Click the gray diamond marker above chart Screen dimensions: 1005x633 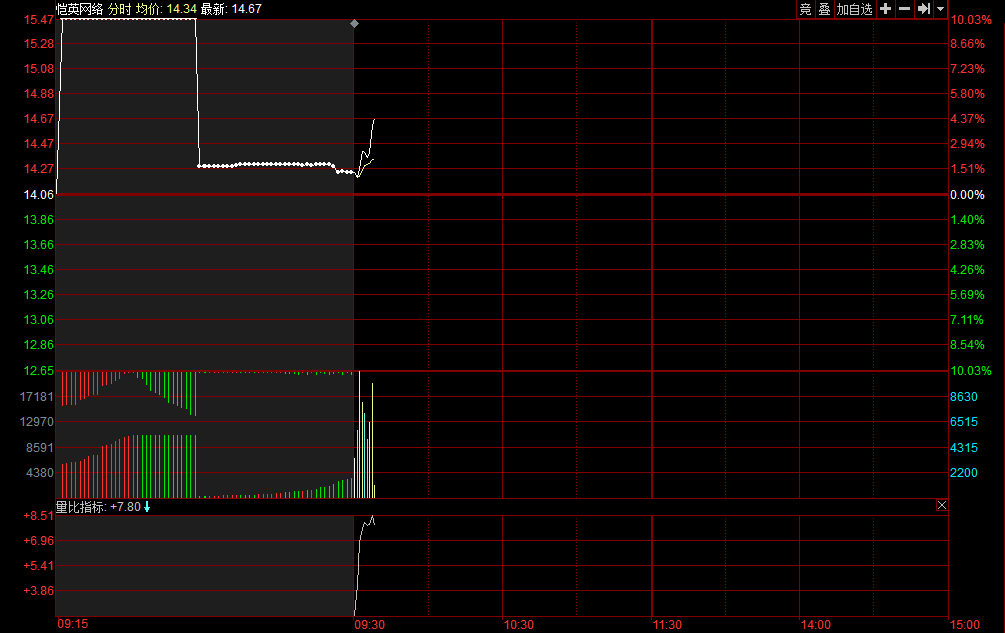click(354, 23)
